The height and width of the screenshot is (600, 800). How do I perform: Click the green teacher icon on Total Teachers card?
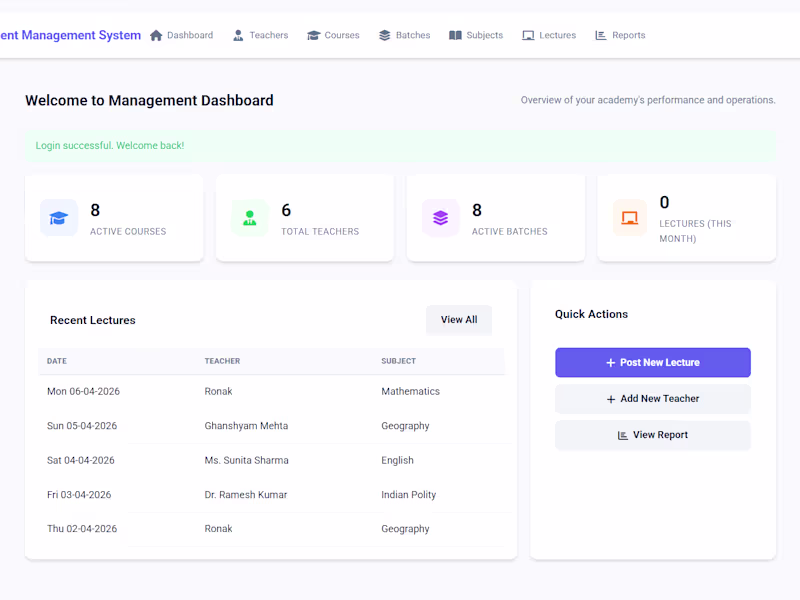click(x=249, y=218)
